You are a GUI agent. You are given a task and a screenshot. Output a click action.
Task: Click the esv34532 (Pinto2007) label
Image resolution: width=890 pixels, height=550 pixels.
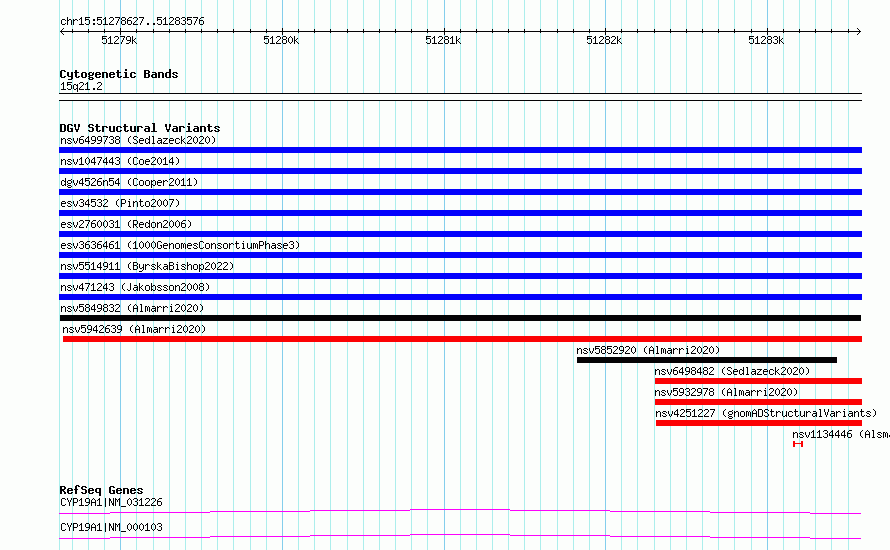point(120,203)
